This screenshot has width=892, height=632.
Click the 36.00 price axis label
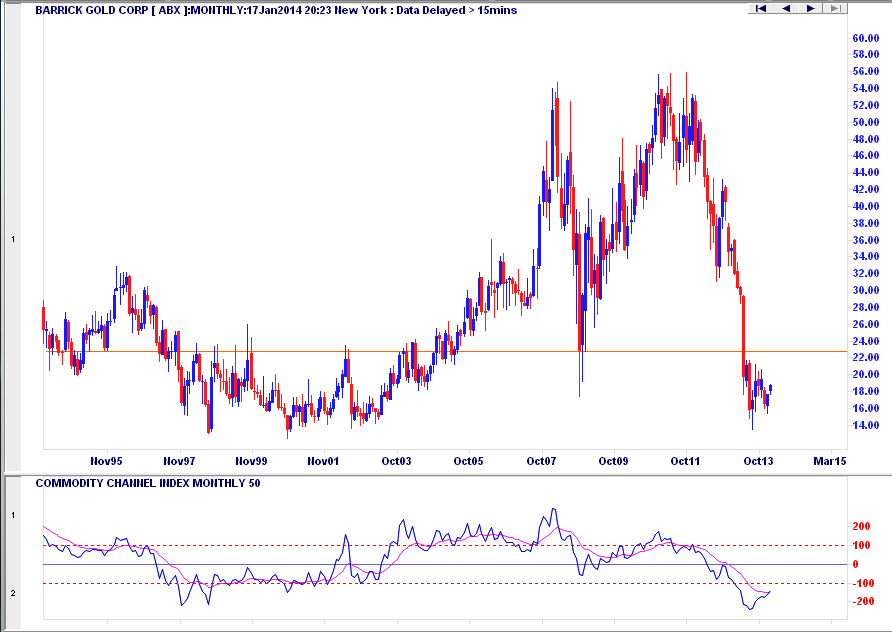[866, 240]
